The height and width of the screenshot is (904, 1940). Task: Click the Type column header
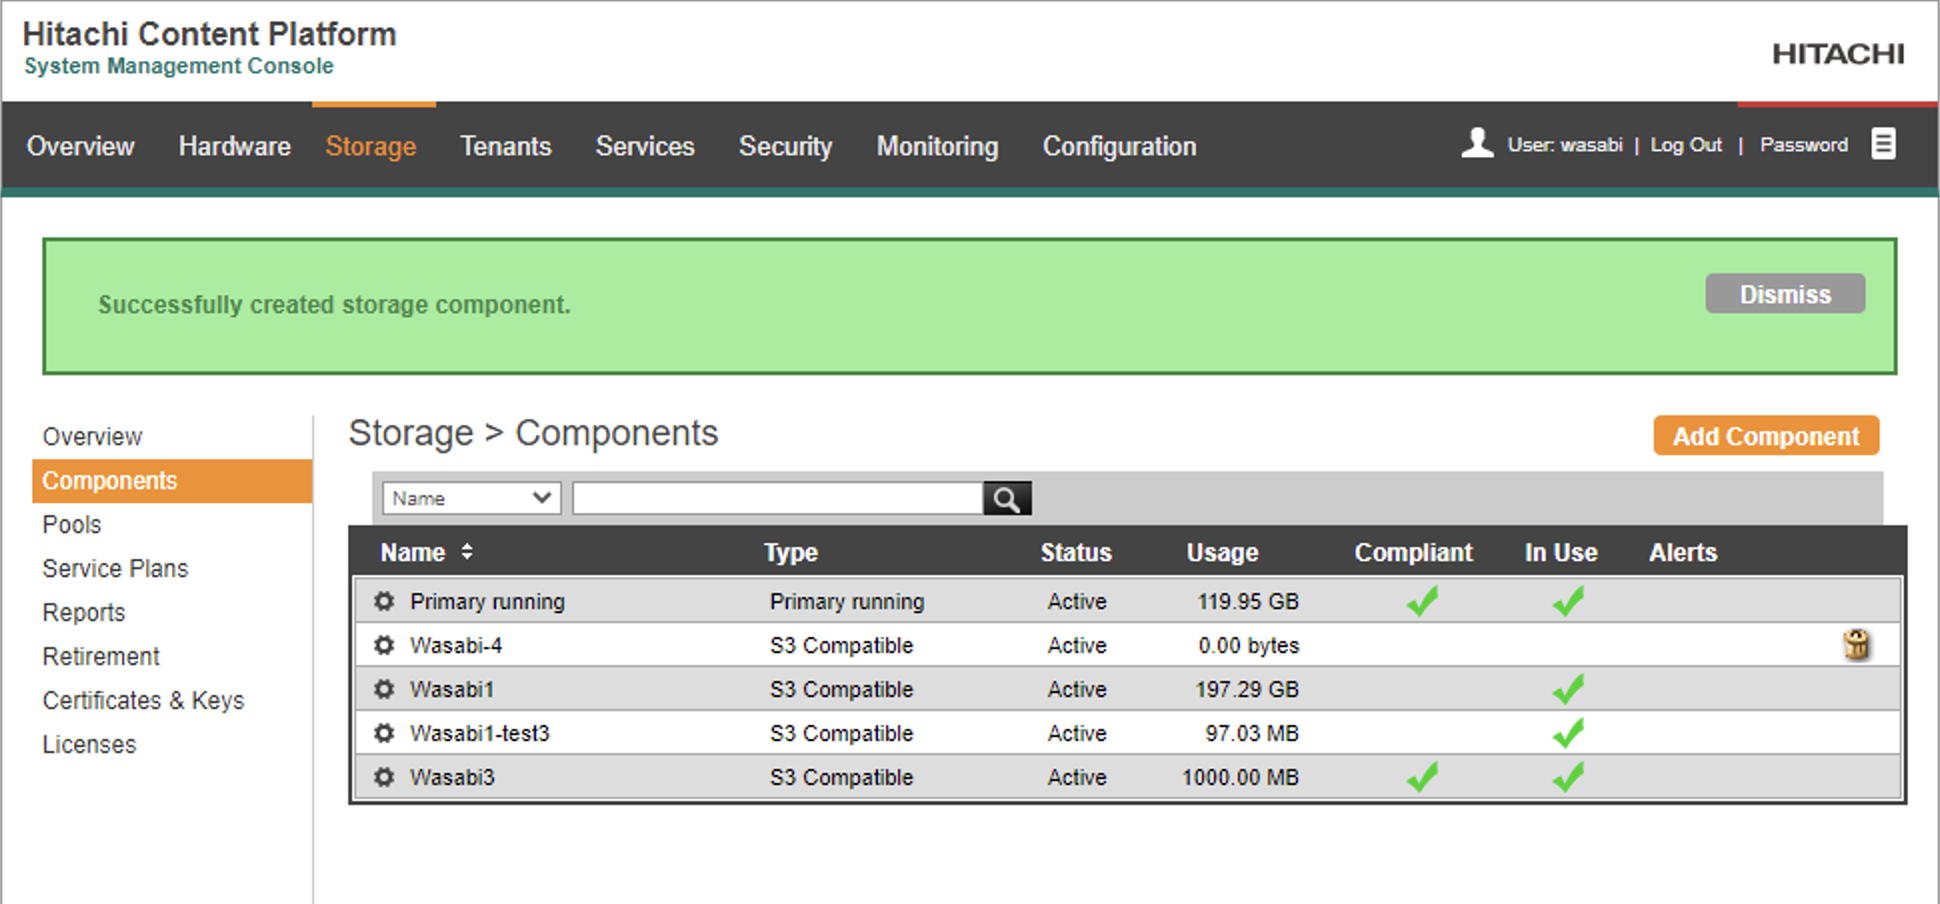[x=791, y=552]
